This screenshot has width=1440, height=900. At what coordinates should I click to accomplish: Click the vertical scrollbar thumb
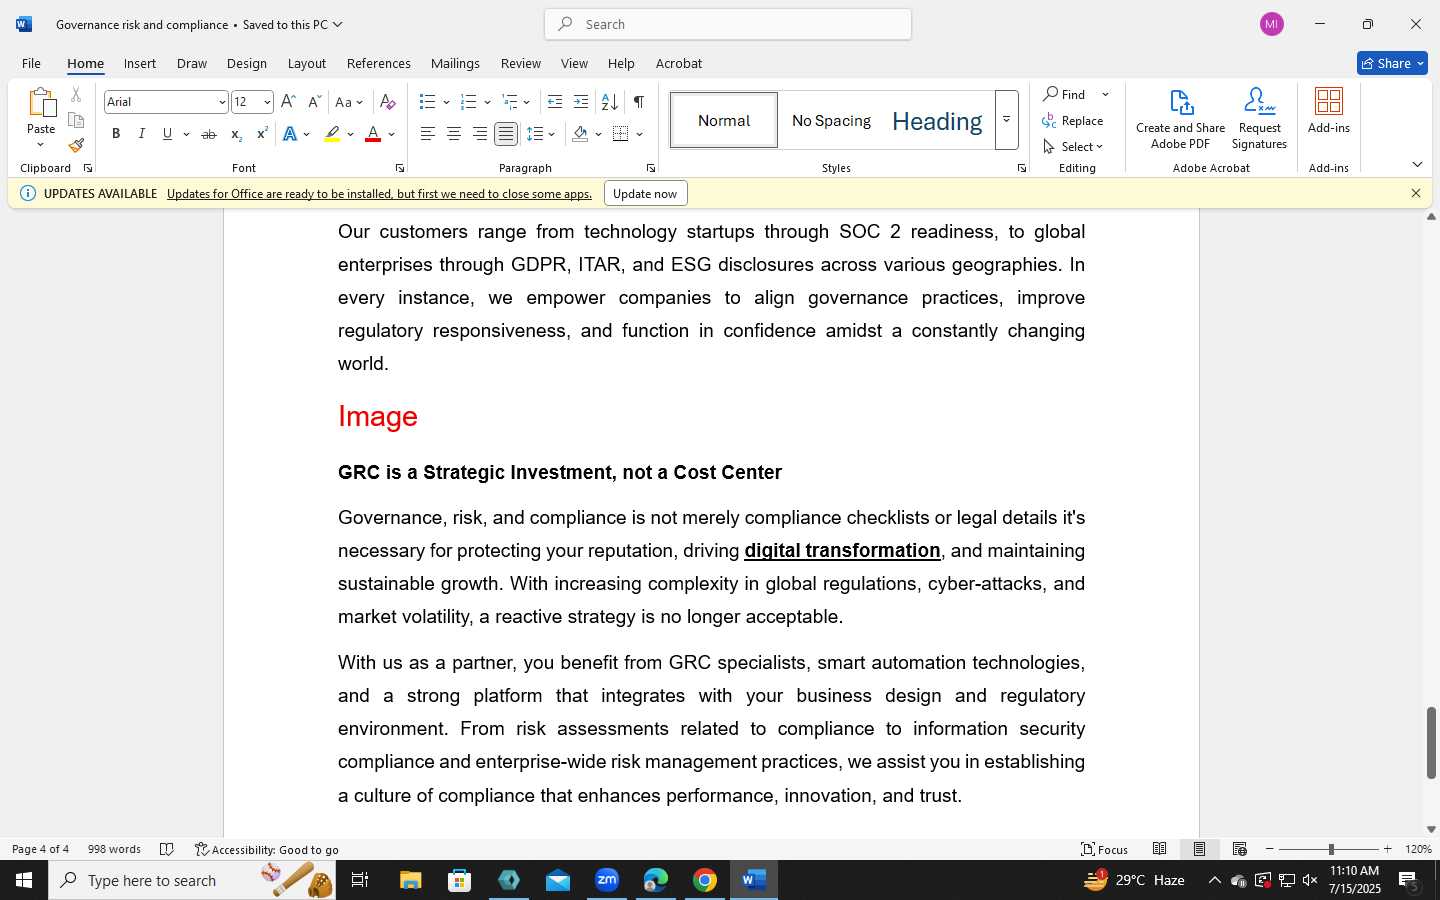pyautogui.click(x=1431, y=743)
